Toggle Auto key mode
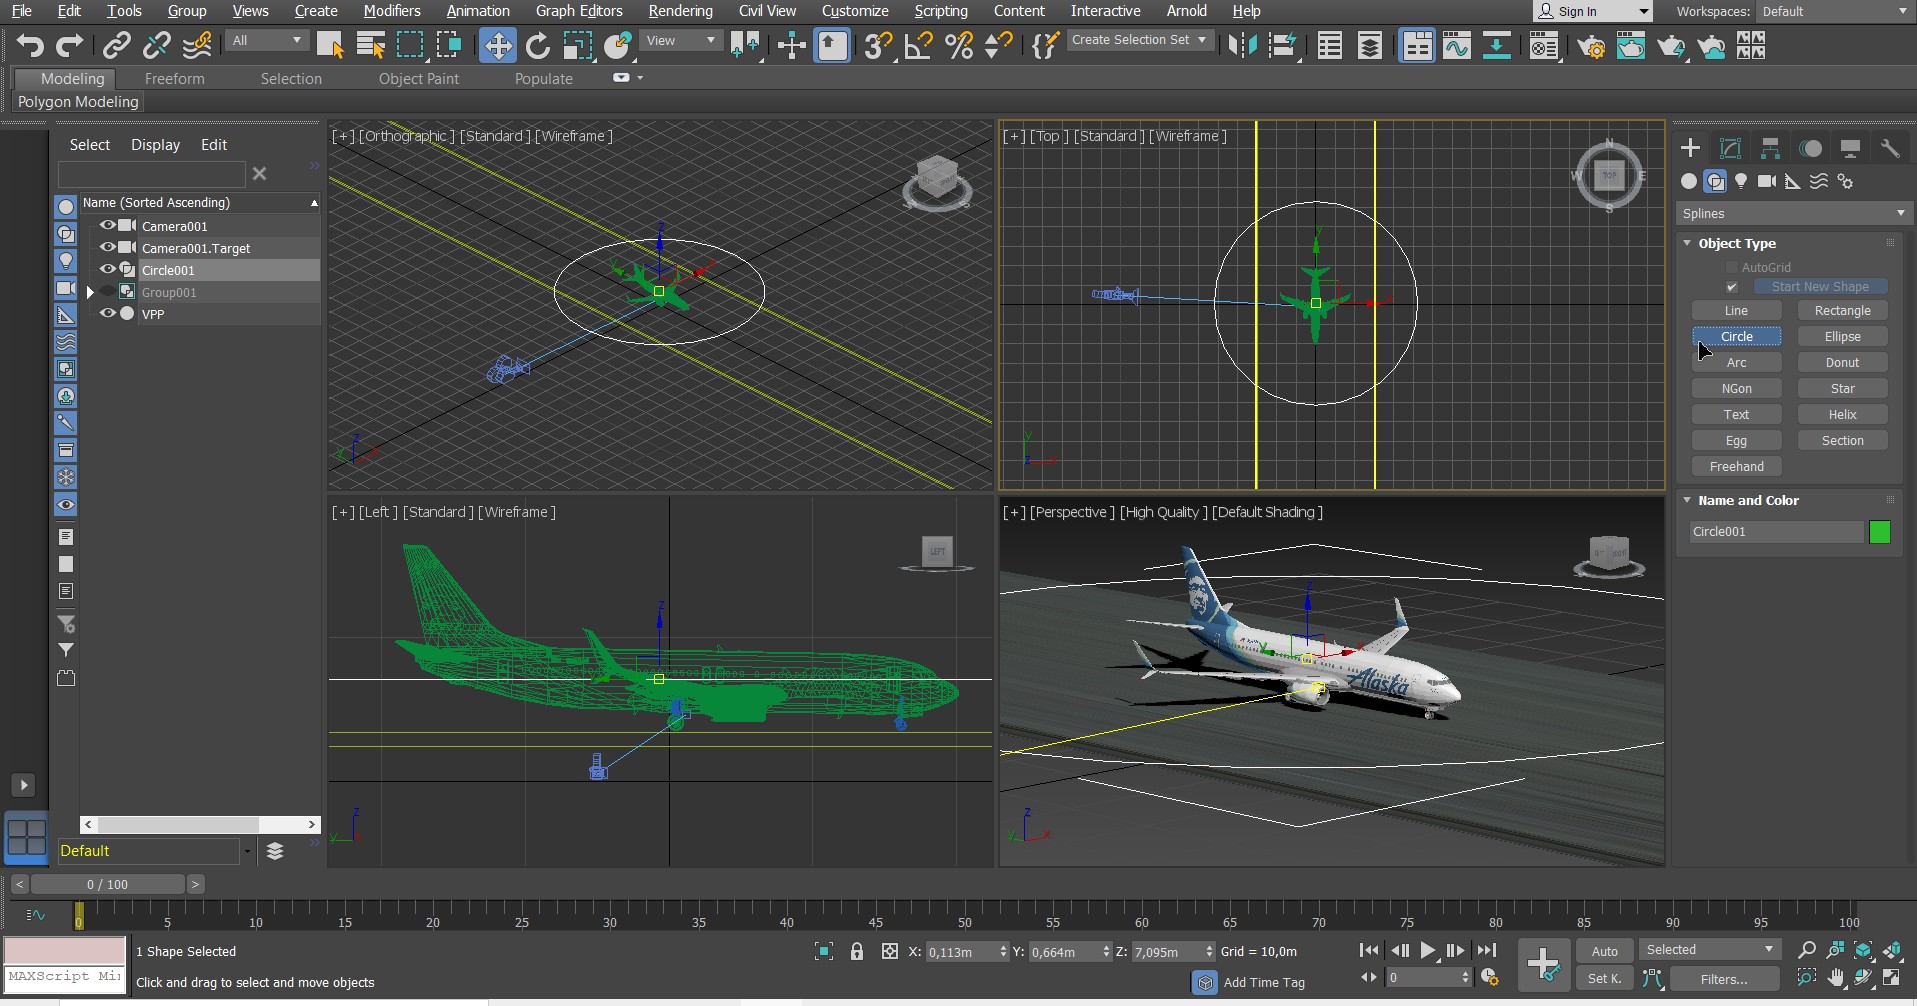This screenshot has width=1917, height=1006. (1605, 951)
